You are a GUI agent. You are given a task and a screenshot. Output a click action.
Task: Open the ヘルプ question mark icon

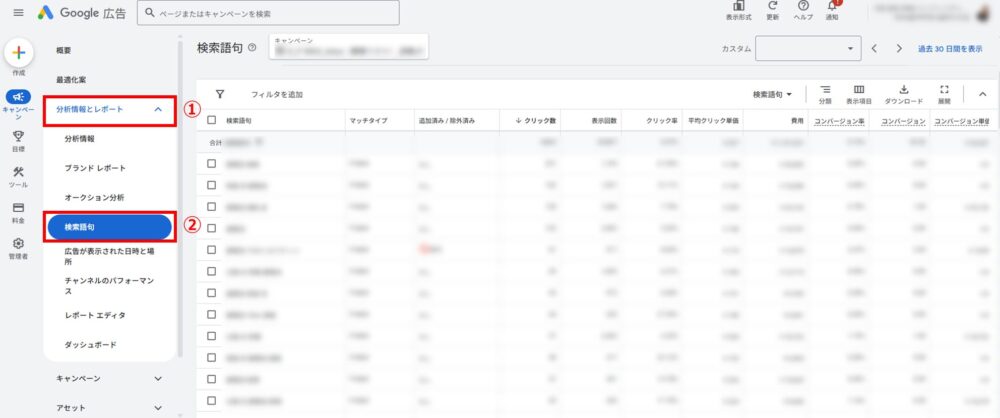[803, 6]
